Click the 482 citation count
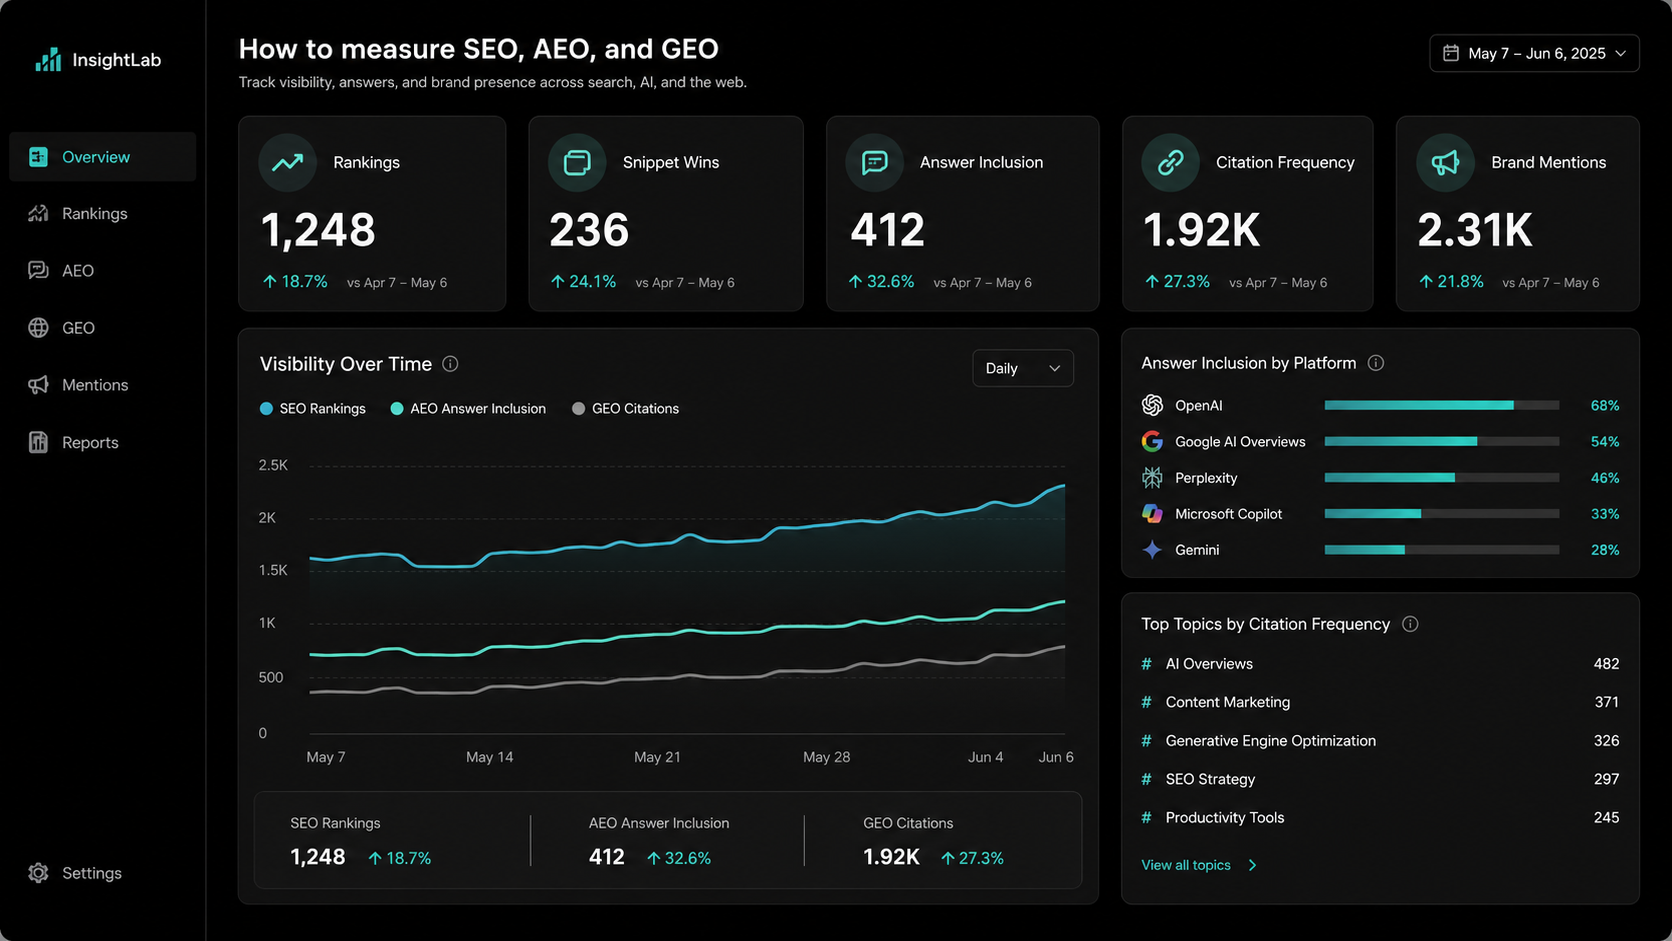1672x941 pixels. [1606, 664]
